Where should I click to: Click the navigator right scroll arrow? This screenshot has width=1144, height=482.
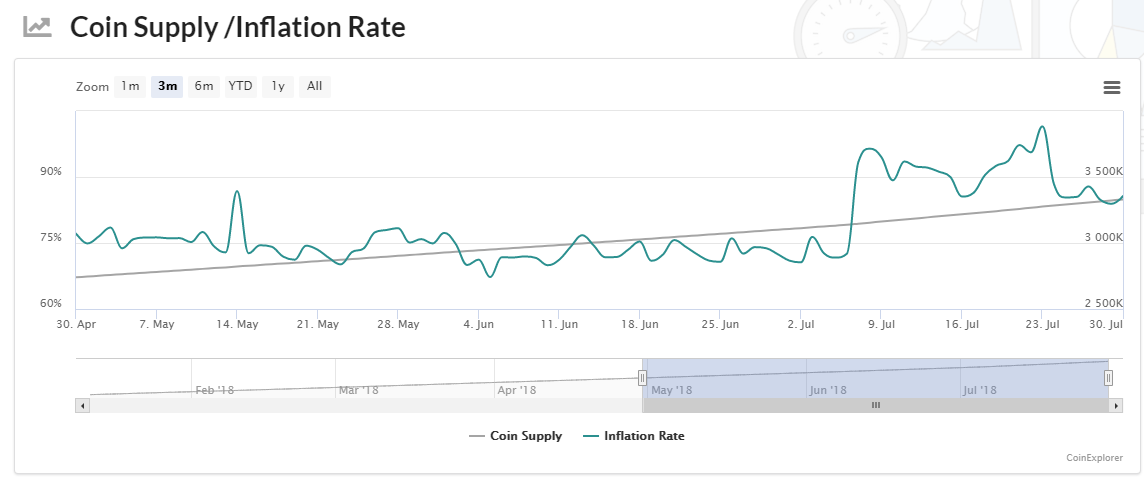coord(1116,405)
